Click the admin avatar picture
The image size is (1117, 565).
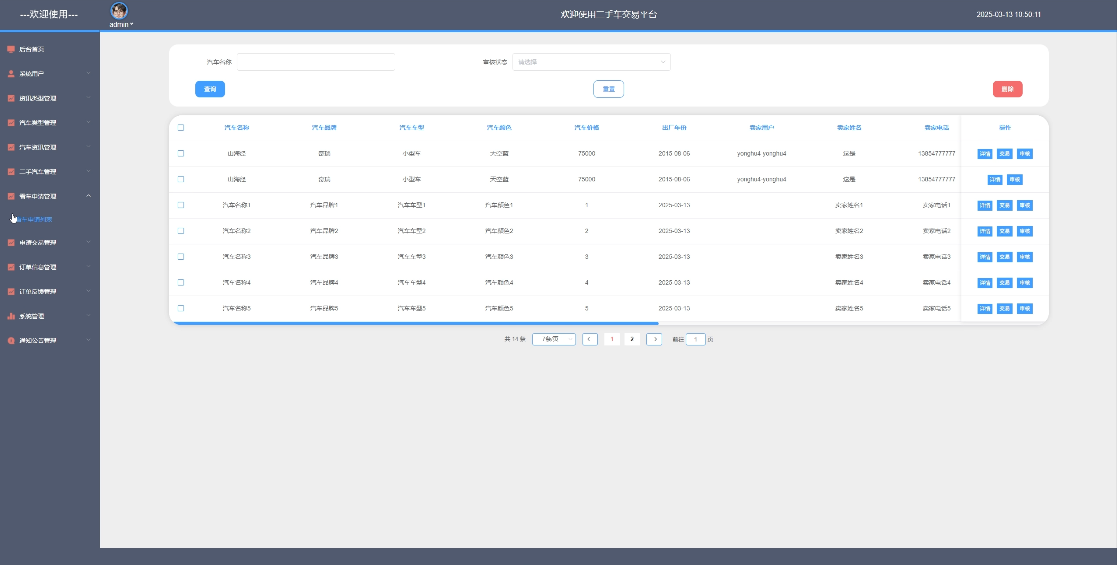[120, 11]
